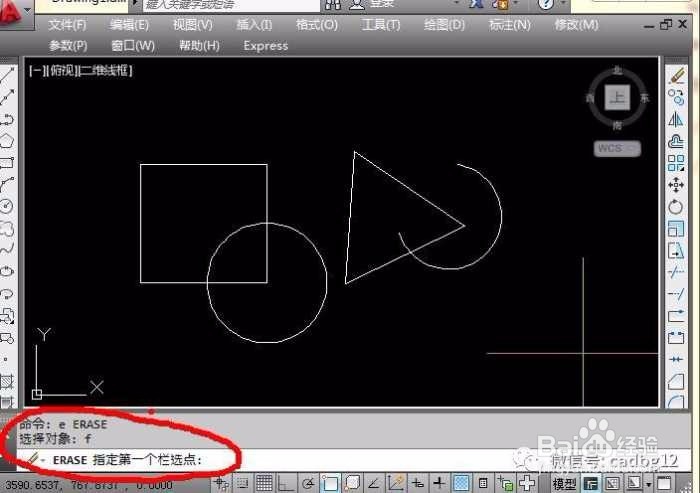
Task: Select the Polyline tool
Action: [8, 119]
